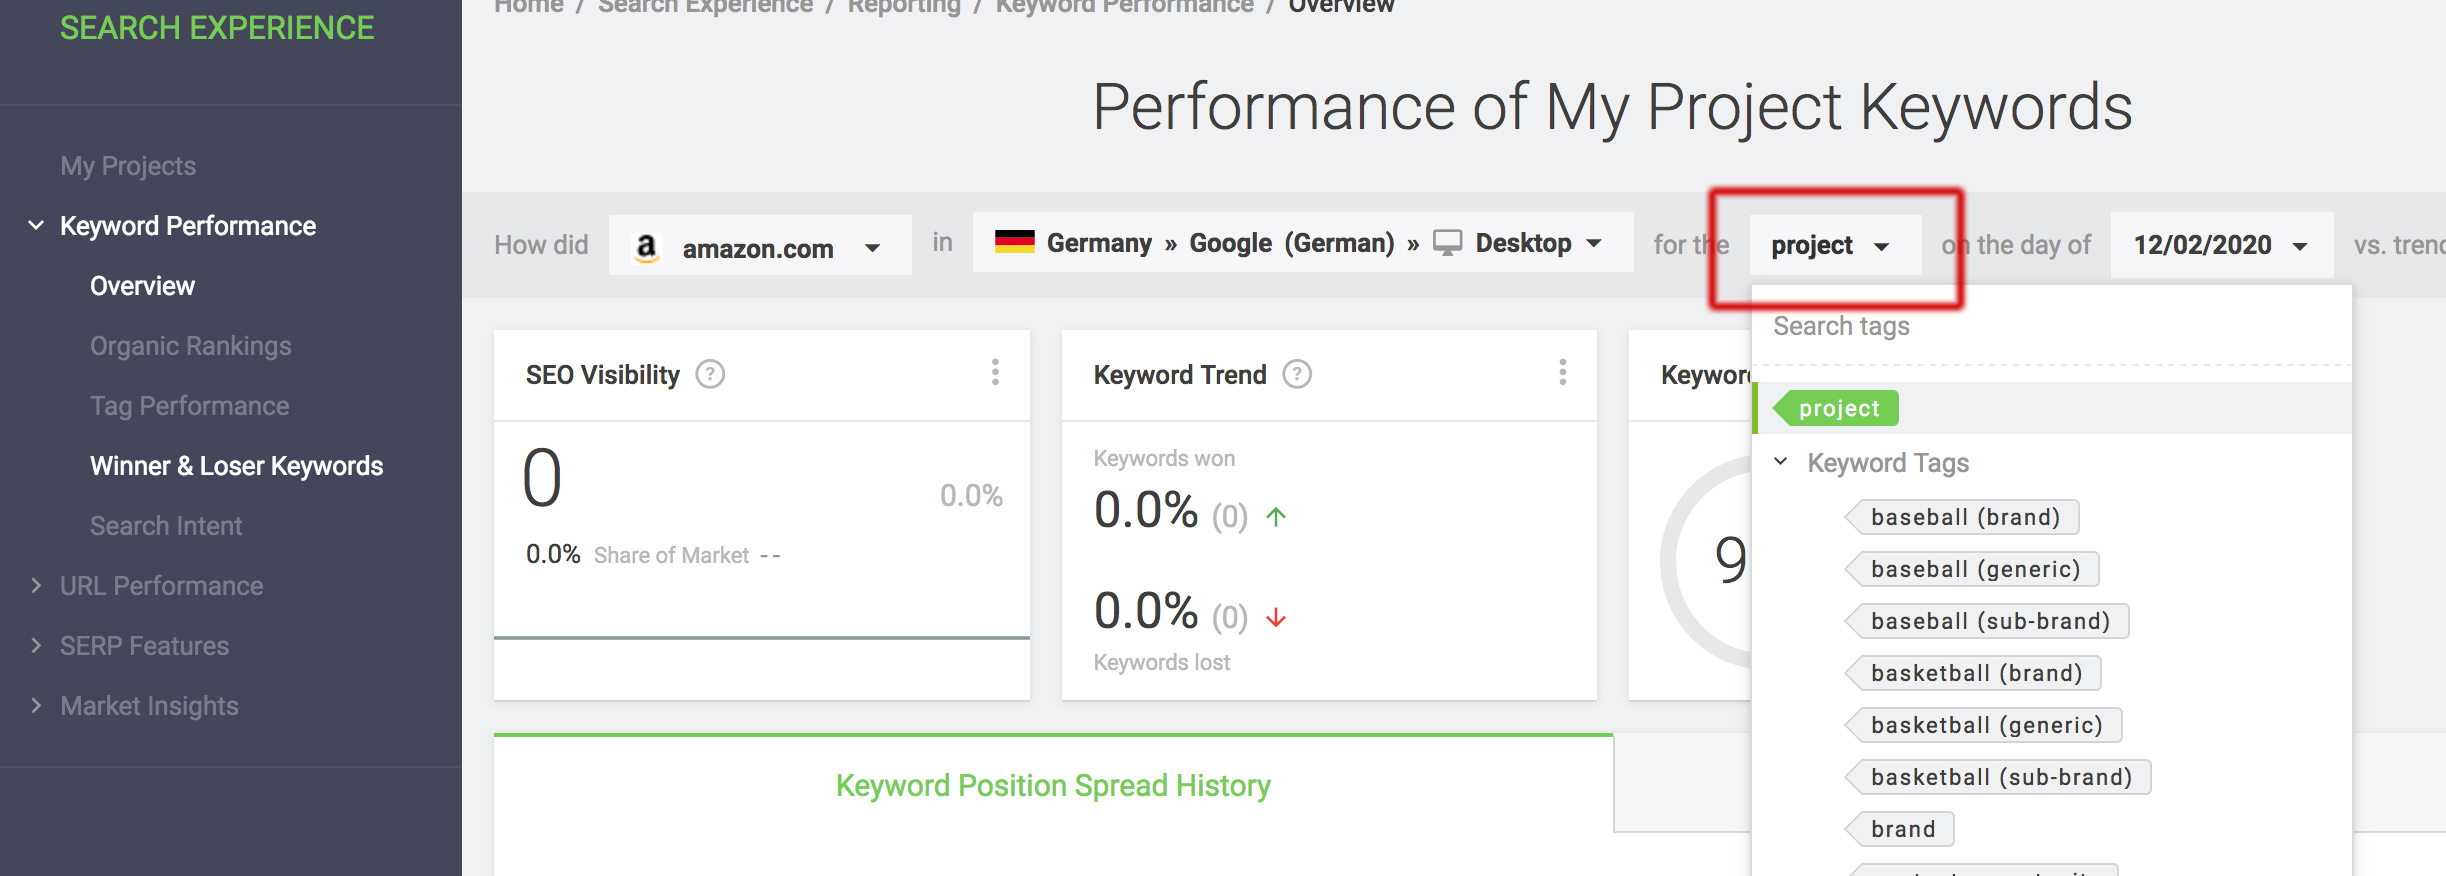
Task: Open the Keyword Trend three-dot options menu
Action: 1562,372
